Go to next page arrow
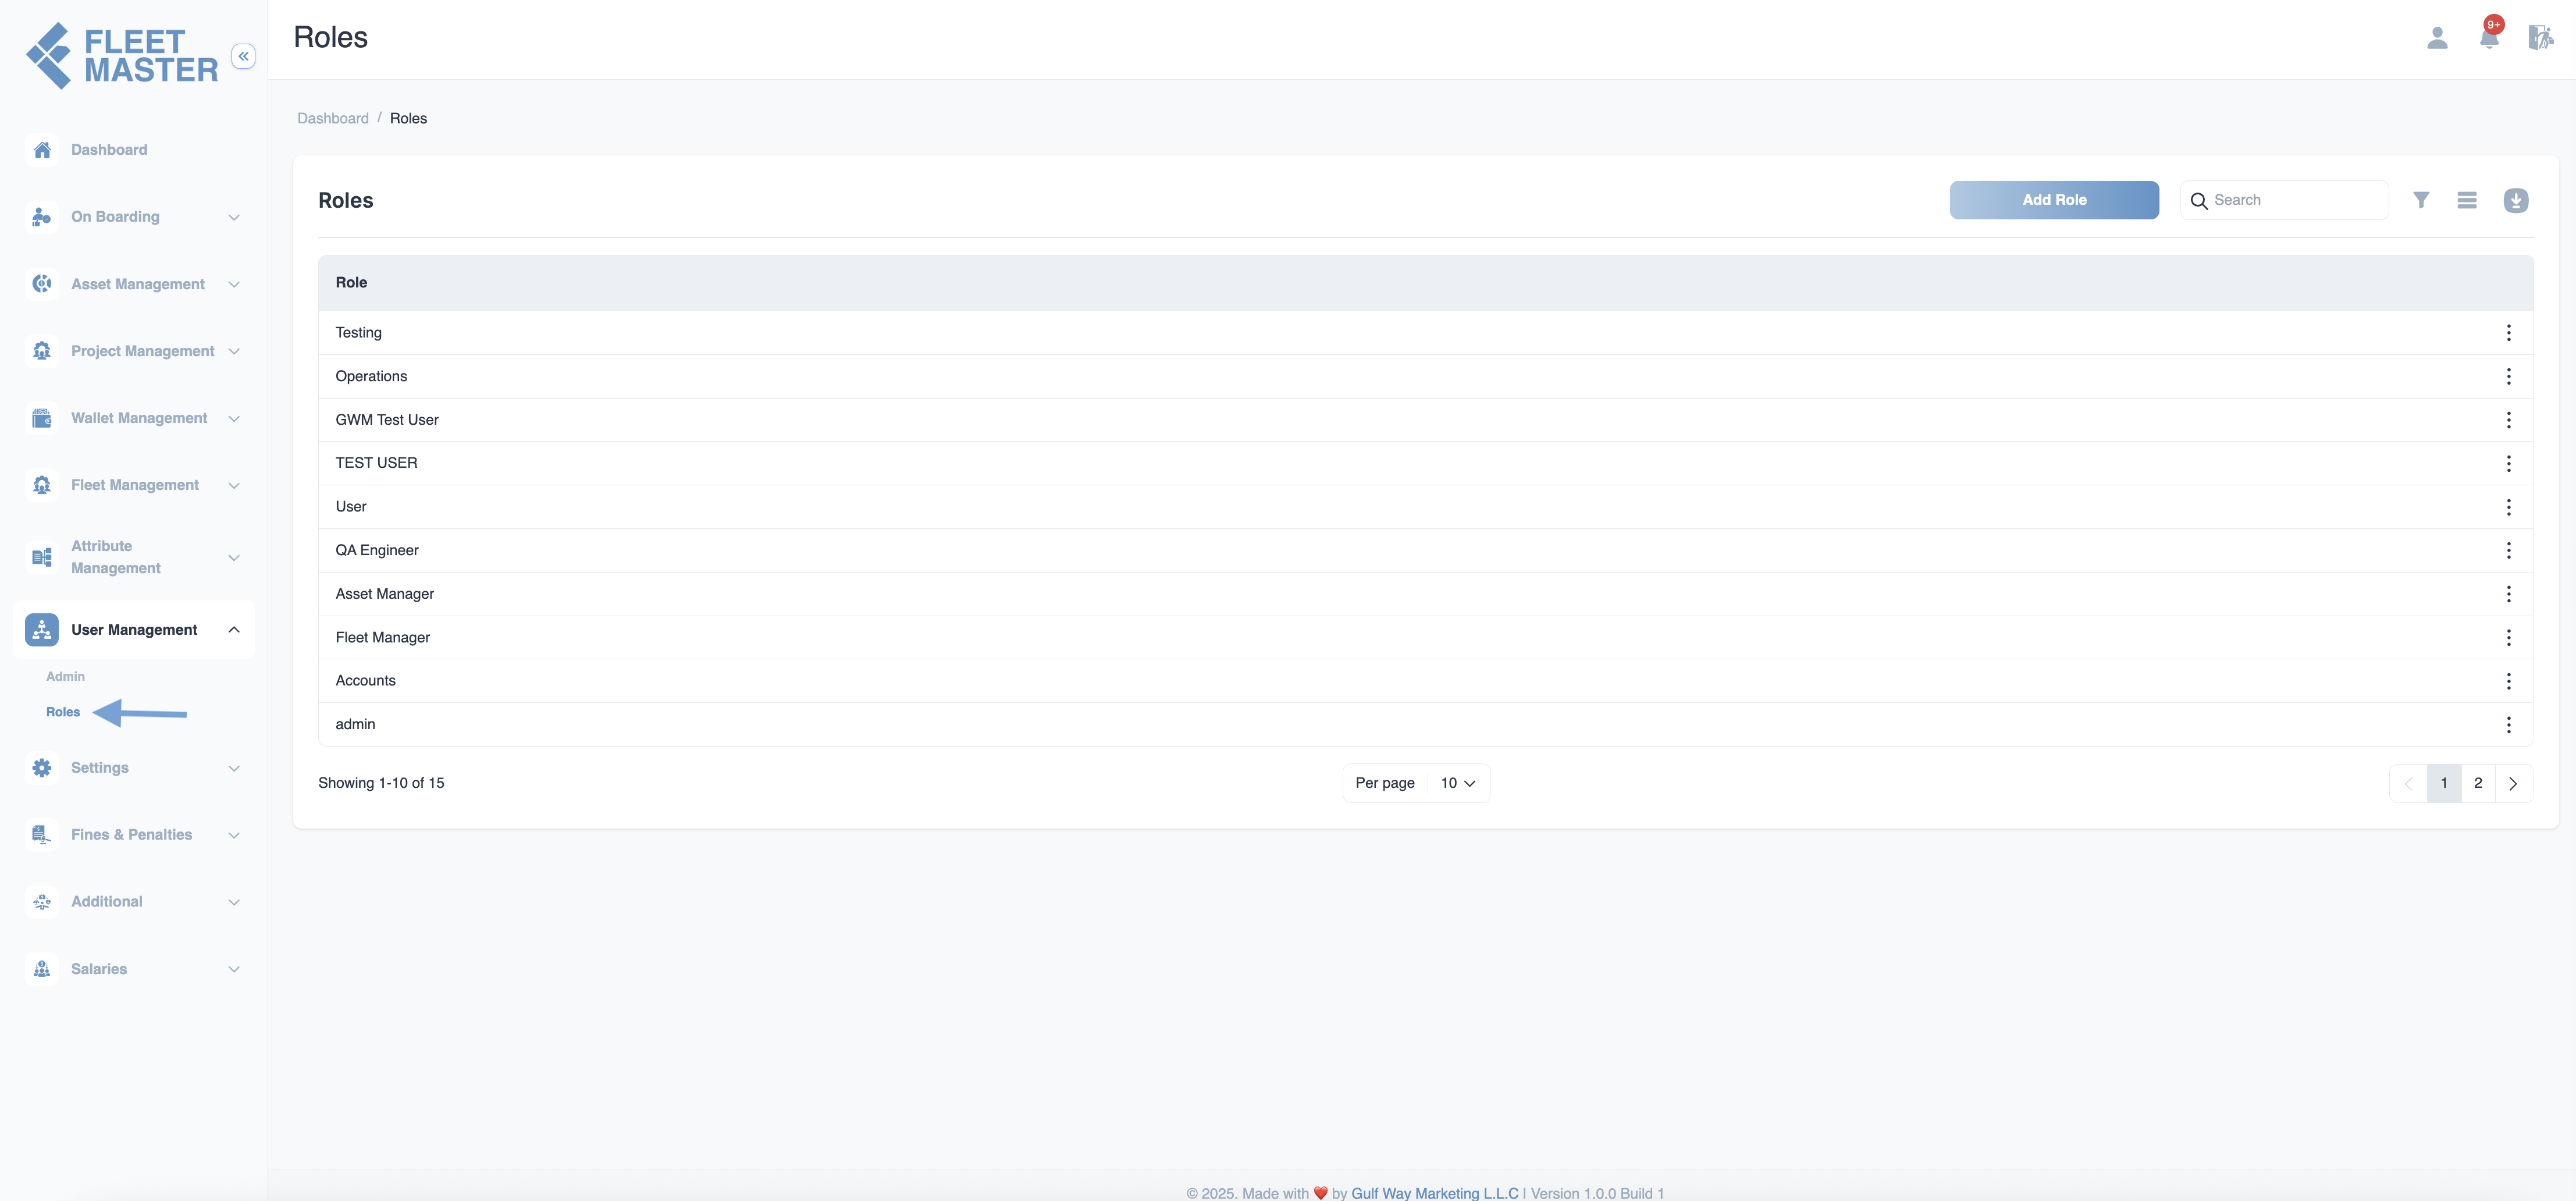 (2512, 783)
